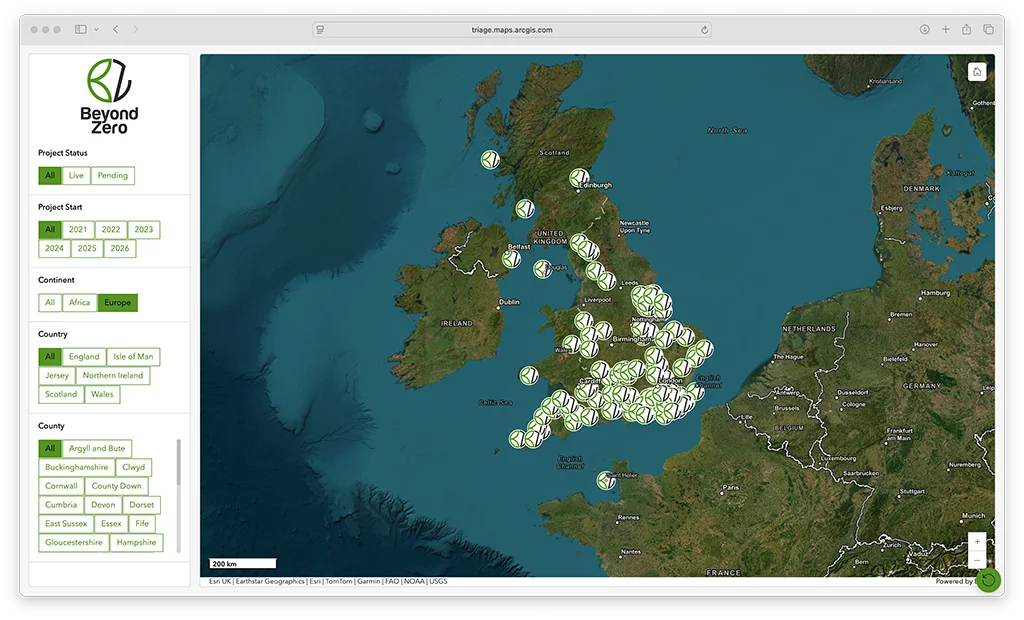Zoom in with the plus map button
The height and width of the screenshot is (620, 1024).
tap(977, 542)
